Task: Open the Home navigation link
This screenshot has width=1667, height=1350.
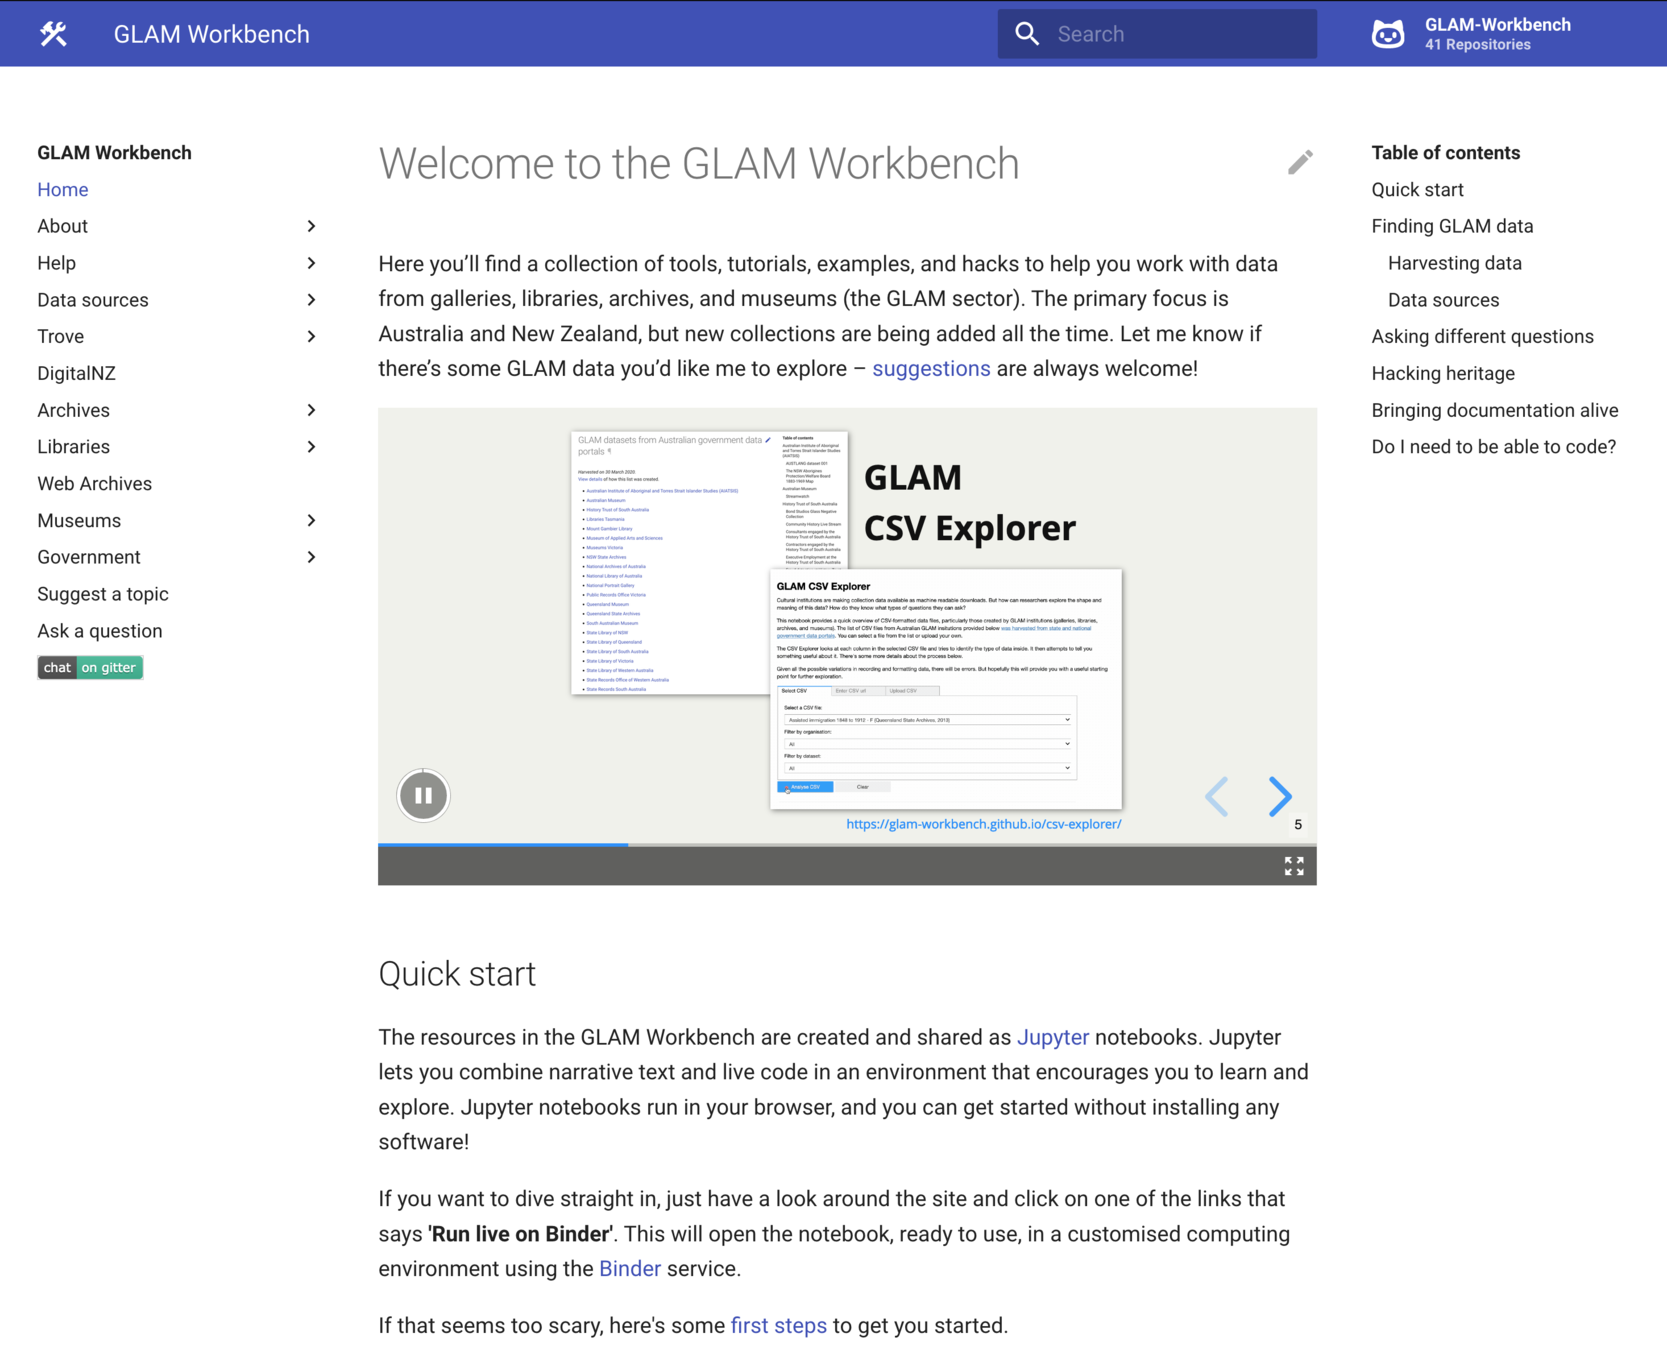Action: (x=62, y=190)
